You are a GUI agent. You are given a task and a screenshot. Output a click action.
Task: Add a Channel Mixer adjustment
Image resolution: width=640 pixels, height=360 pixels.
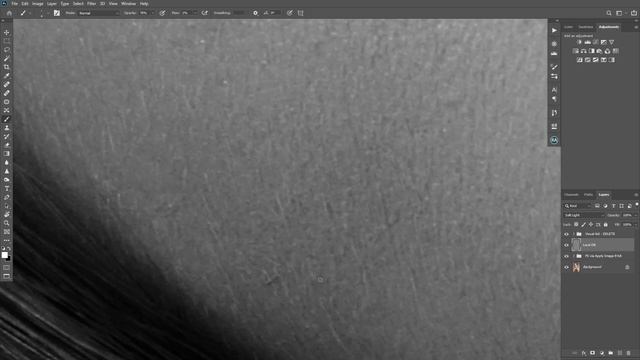607,51
